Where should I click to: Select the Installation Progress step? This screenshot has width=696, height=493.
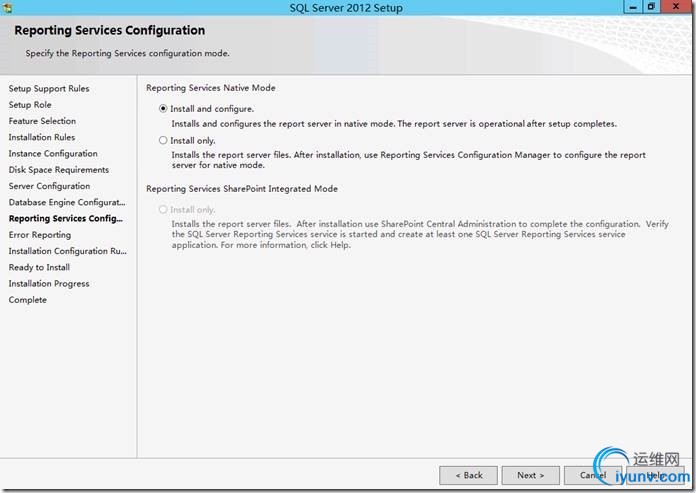click(x=49, y=284)
